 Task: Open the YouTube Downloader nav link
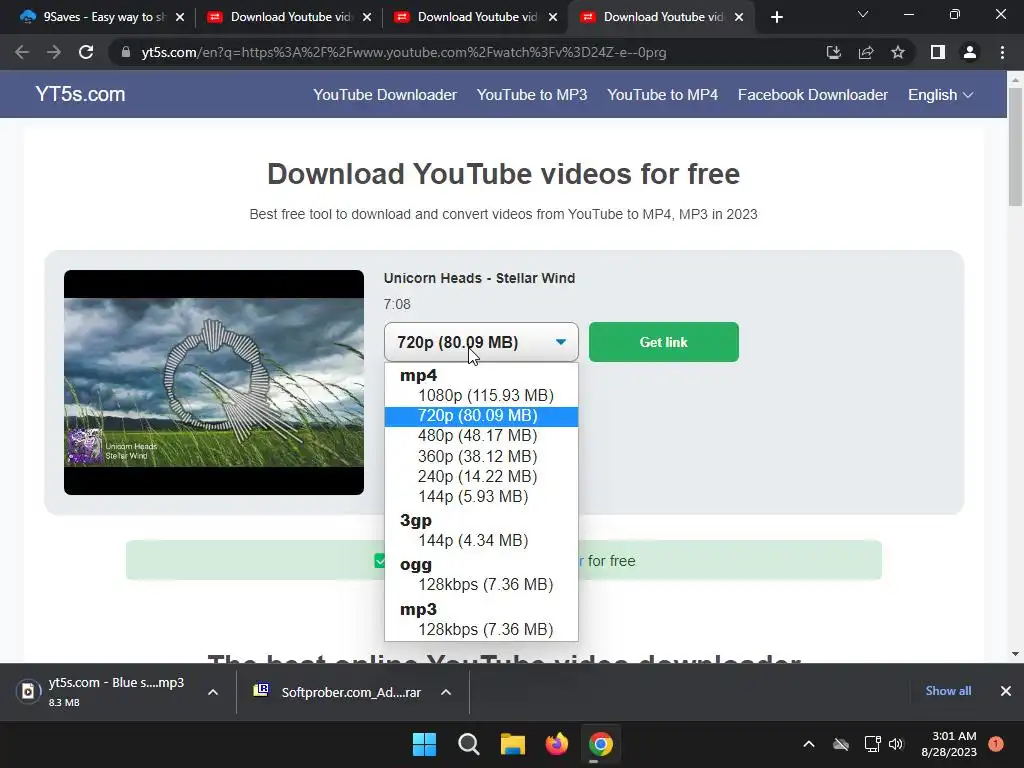click(385, 95)
